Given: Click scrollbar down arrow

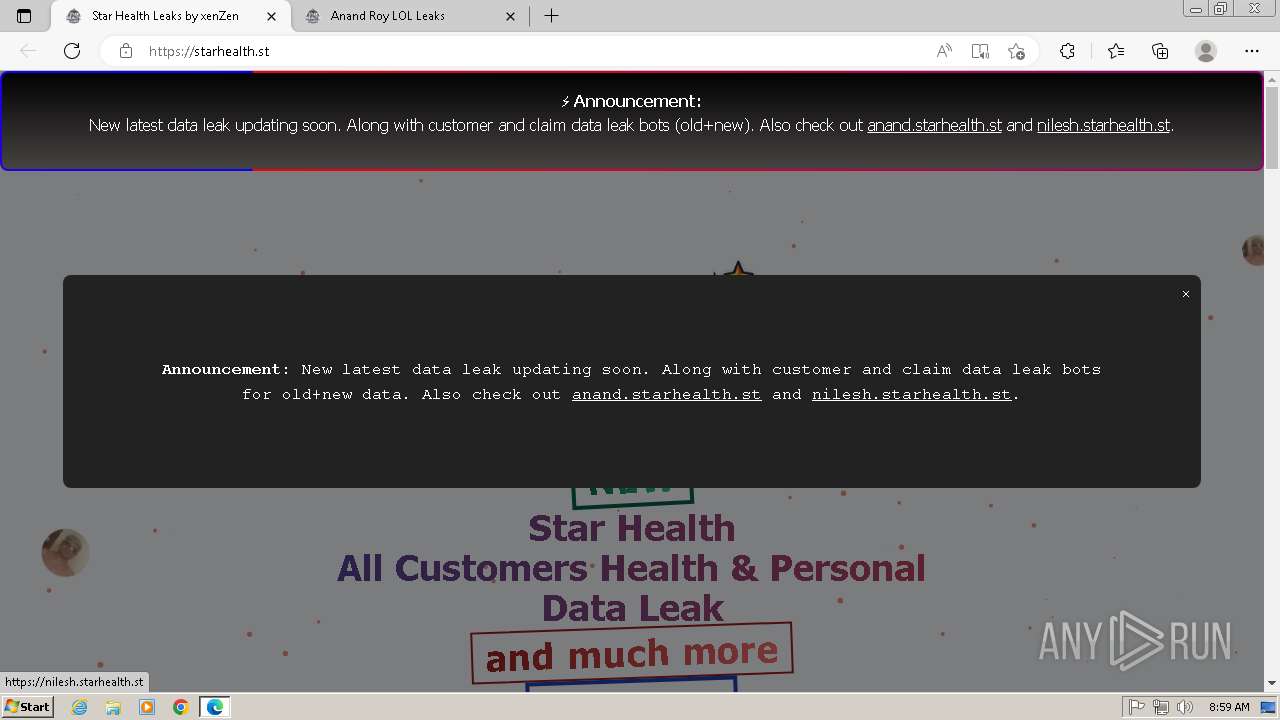Looking at the screenshot, I should (x=1272, y=683).
